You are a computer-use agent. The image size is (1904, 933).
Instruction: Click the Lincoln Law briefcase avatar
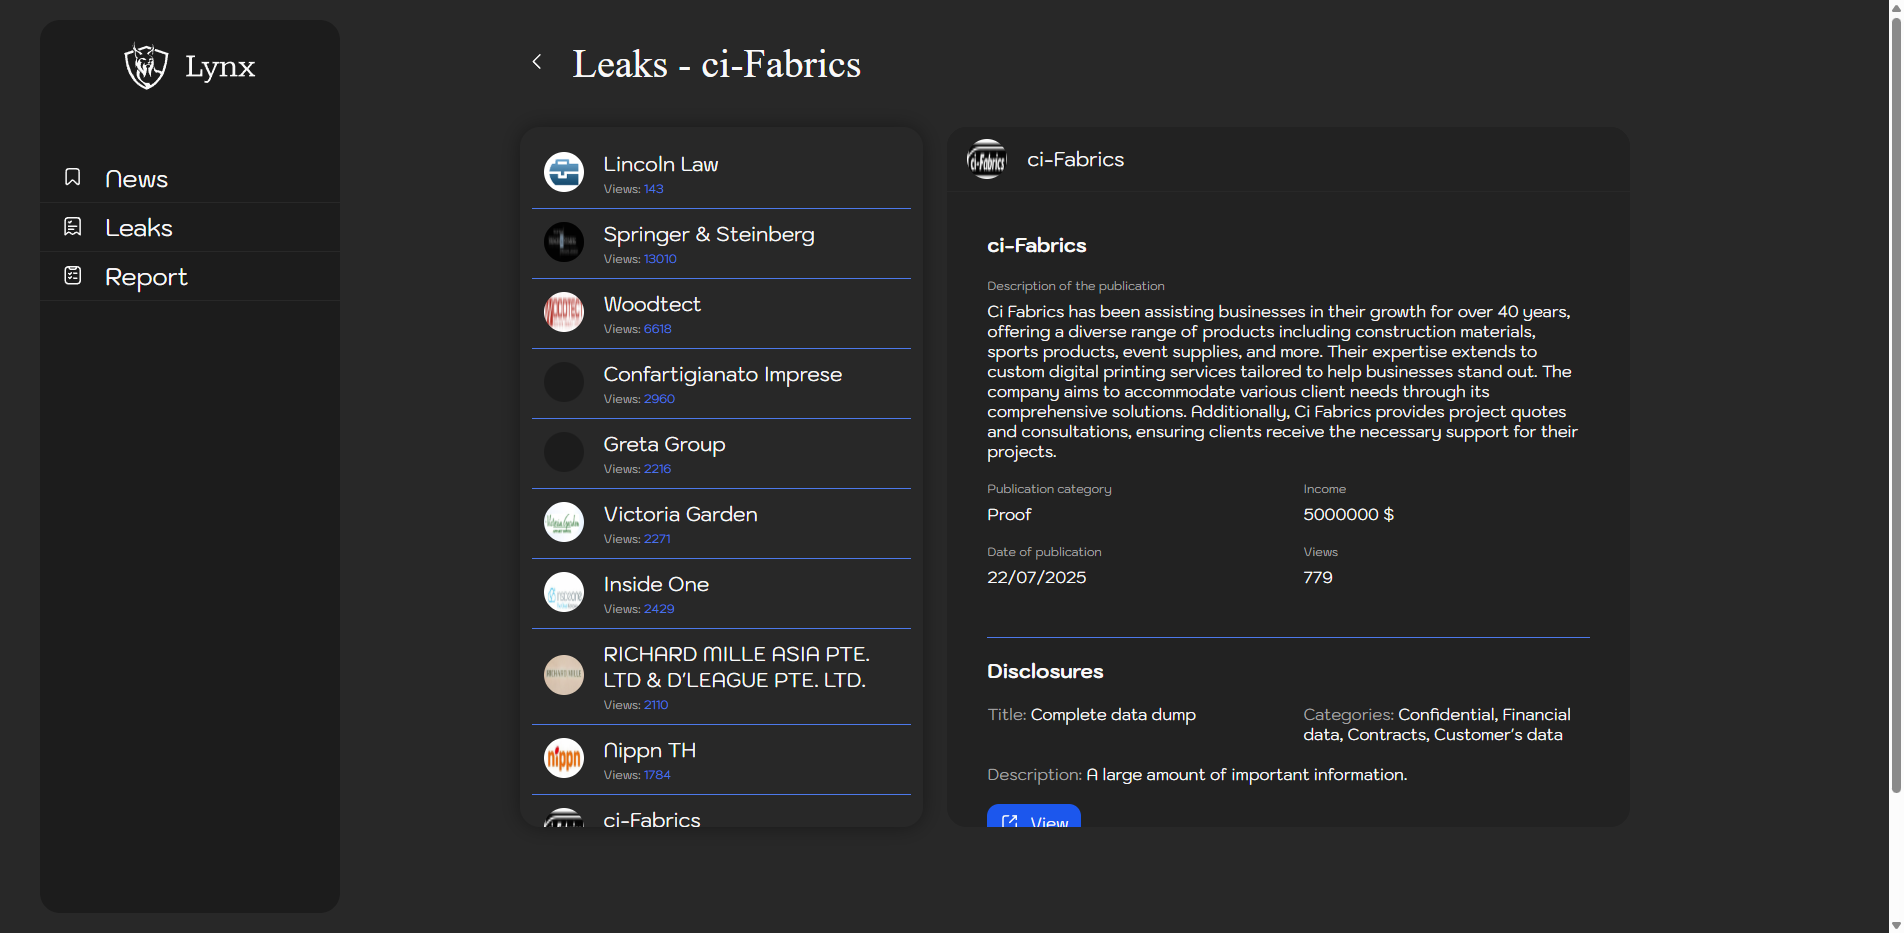click(x=564, y=172)
